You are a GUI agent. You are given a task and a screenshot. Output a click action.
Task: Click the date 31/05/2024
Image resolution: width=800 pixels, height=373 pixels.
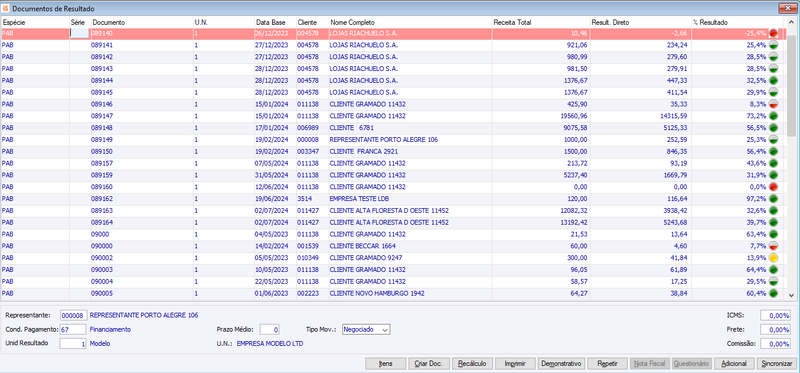coord(270,175)
